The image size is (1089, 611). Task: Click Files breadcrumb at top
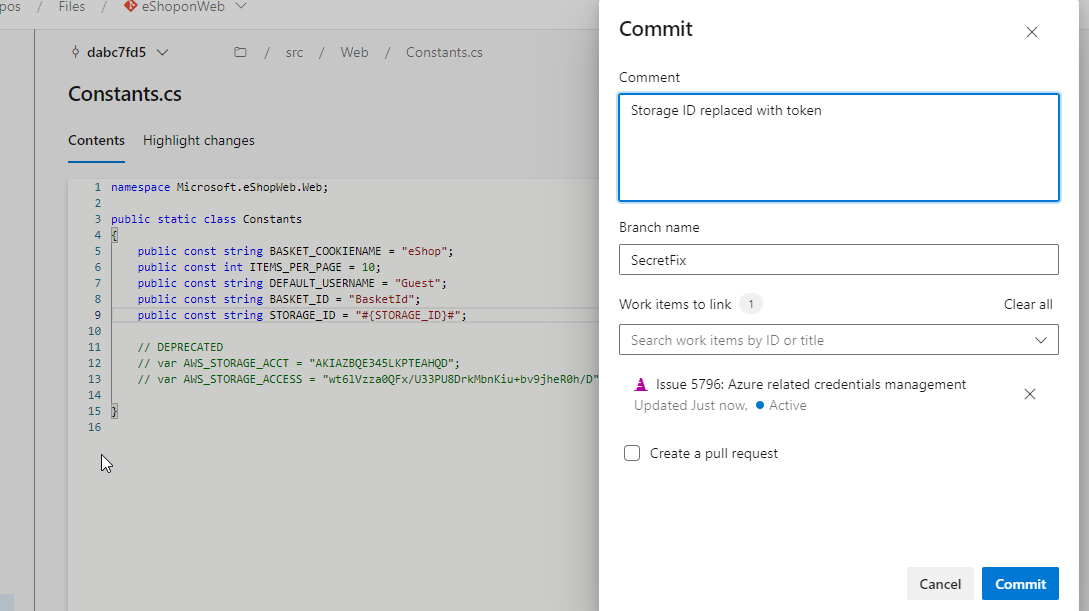pyautogui.click(x=72, y=7)
